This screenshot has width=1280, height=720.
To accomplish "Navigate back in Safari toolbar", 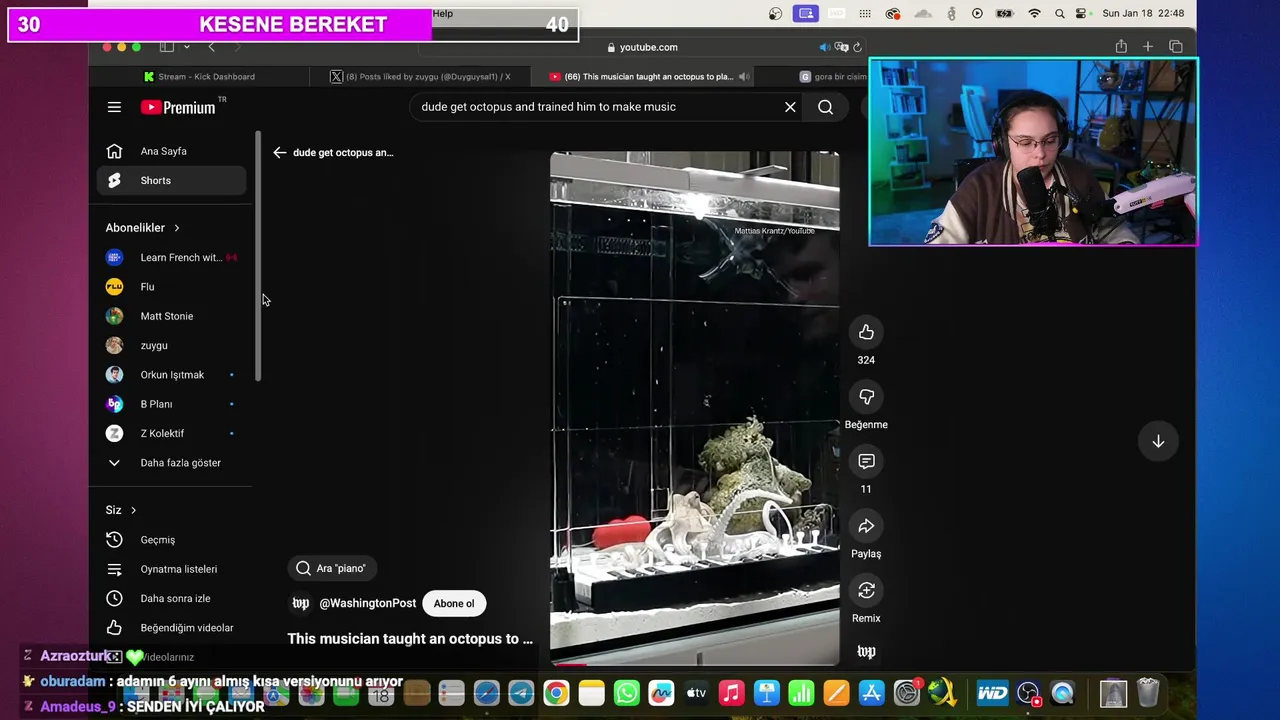I will tap(211, 47).
